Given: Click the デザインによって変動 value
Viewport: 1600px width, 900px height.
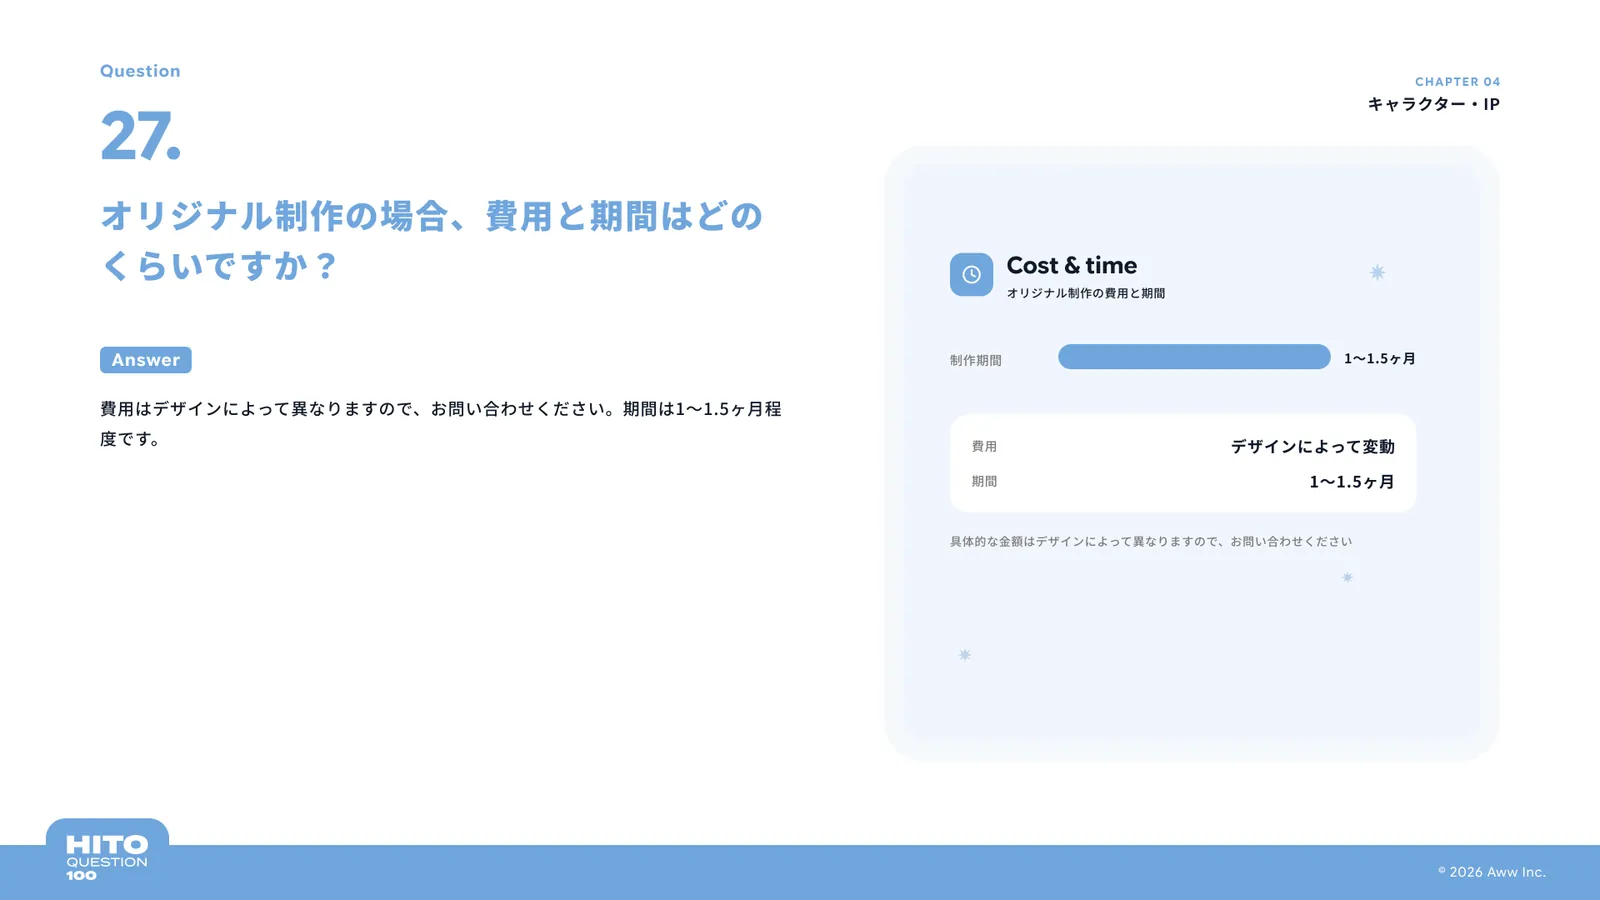Looking at the screenshot, I should pyautogui.click(x=1312, y=446).
